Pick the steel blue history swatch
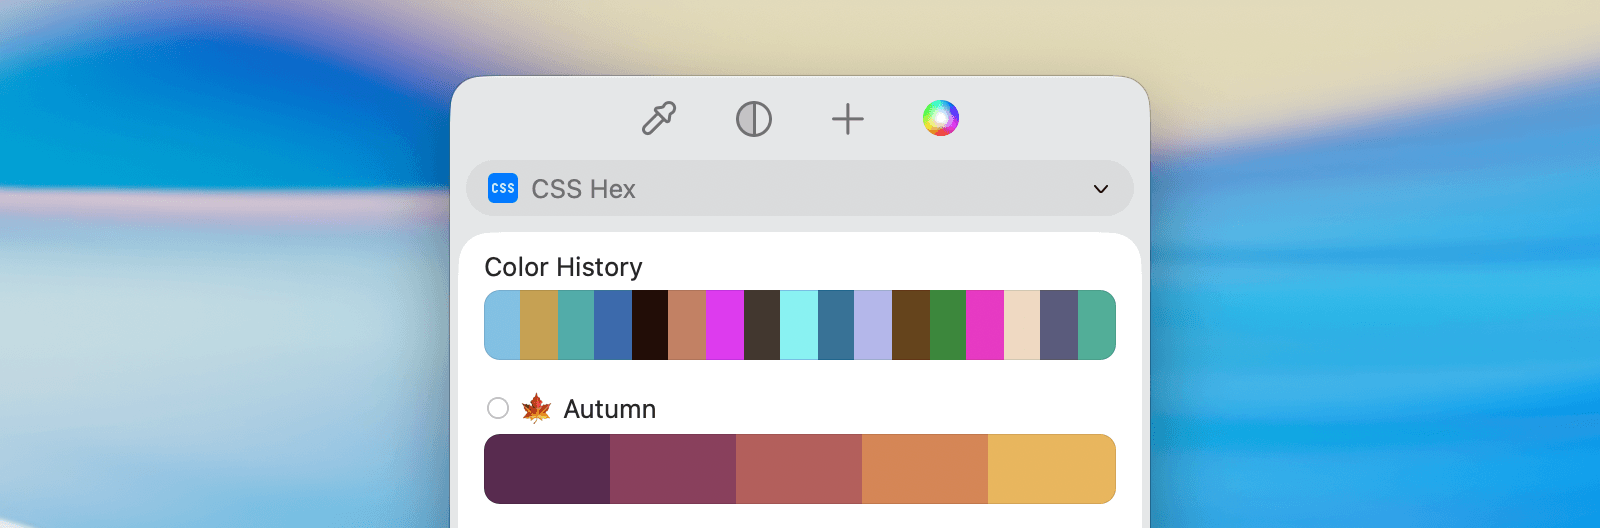 point(836,325)
